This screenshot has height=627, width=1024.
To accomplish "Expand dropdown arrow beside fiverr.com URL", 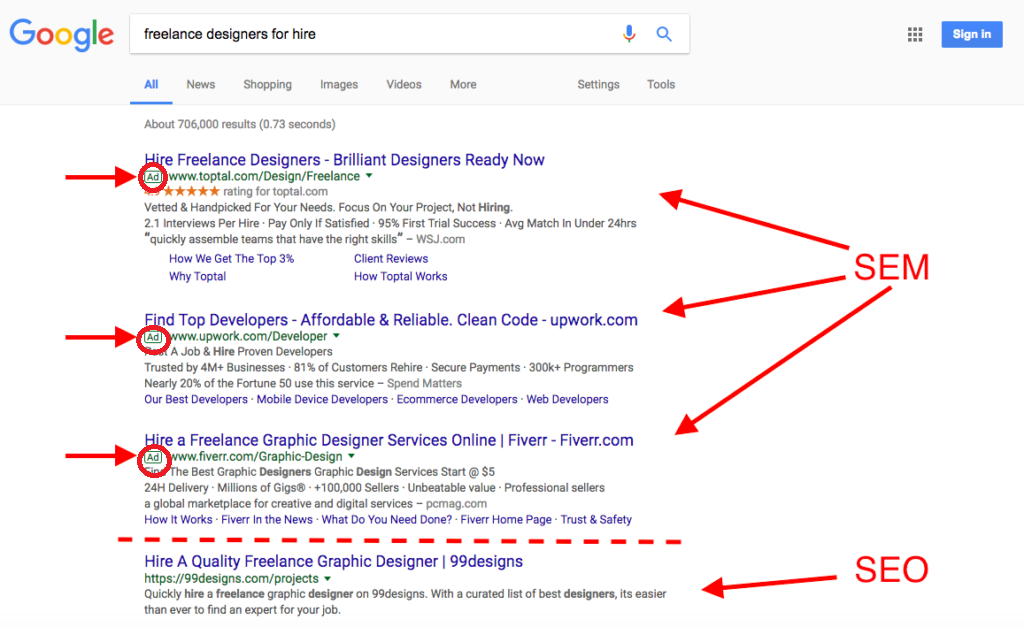I will click(x=351, y=456).
